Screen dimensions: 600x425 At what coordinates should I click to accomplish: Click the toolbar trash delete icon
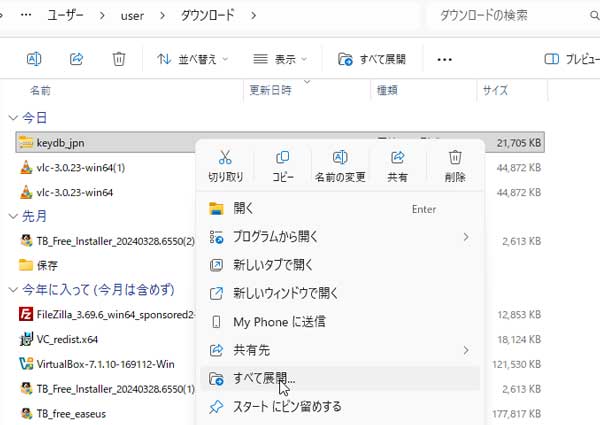coord(119,59)
